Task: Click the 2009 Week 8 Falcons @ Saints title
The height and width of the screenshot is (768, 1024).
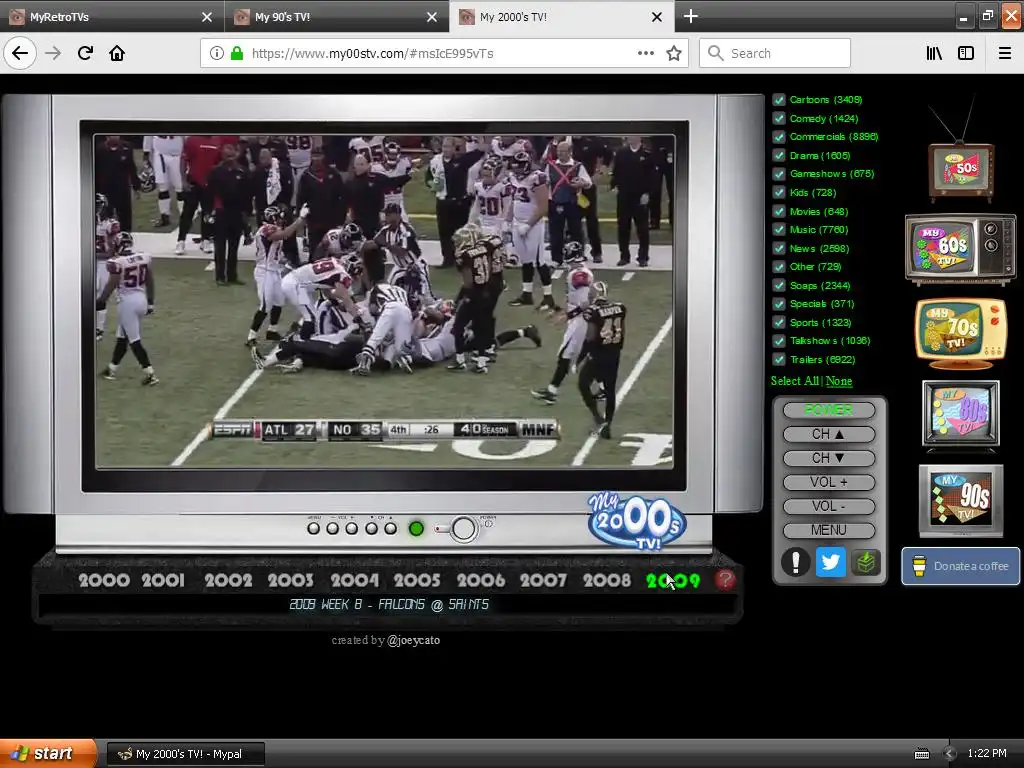Action: point(389,604)
